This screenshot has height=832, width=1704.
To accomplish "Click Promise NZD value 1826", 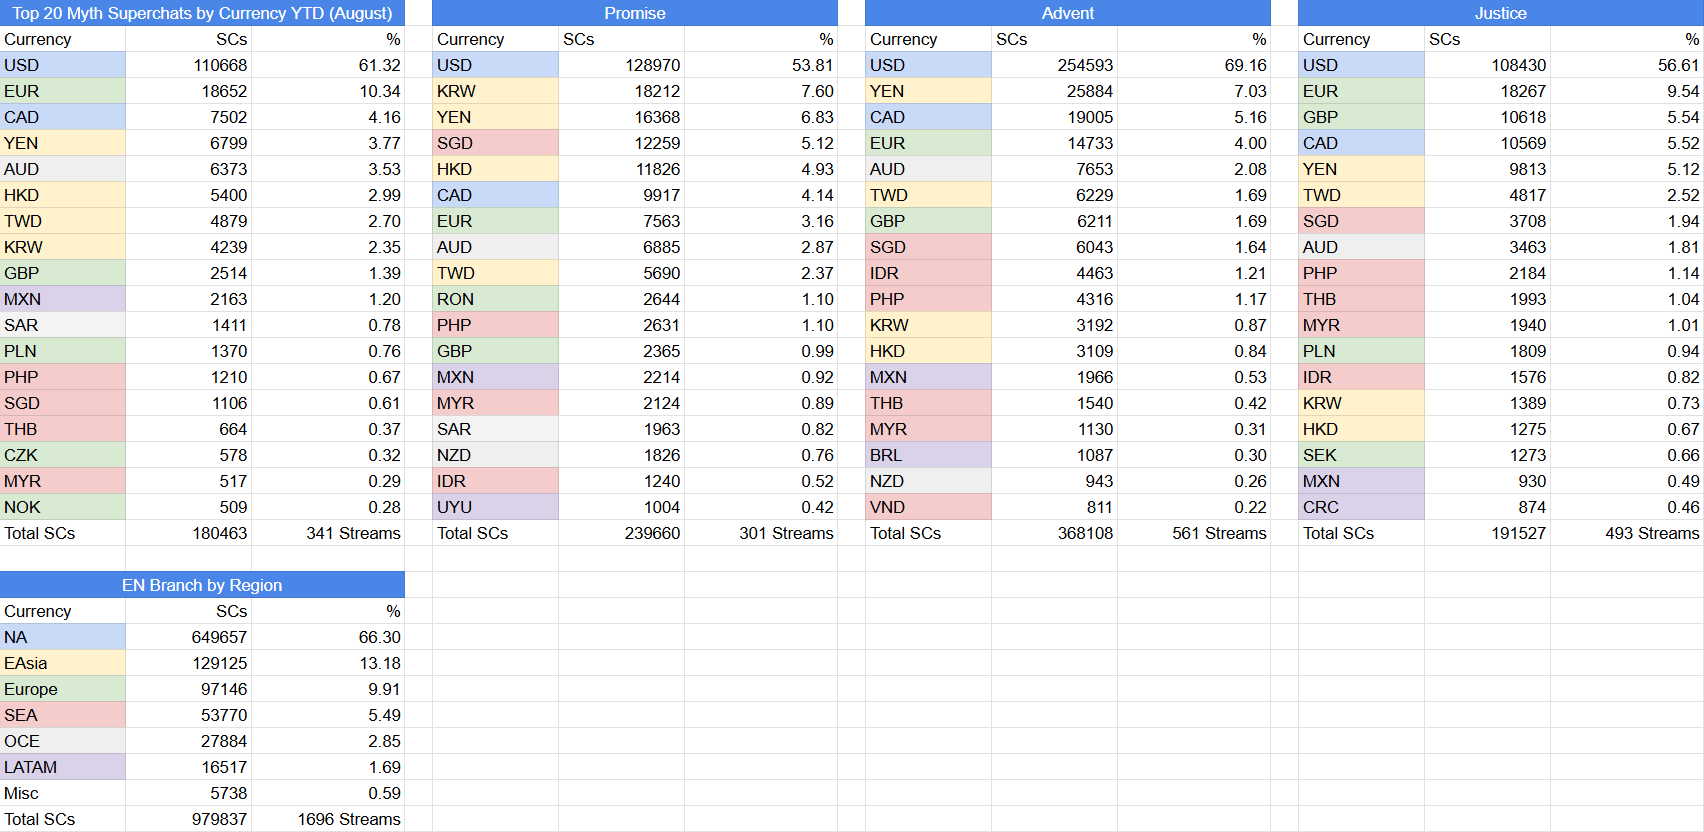I will pos(622,455).
